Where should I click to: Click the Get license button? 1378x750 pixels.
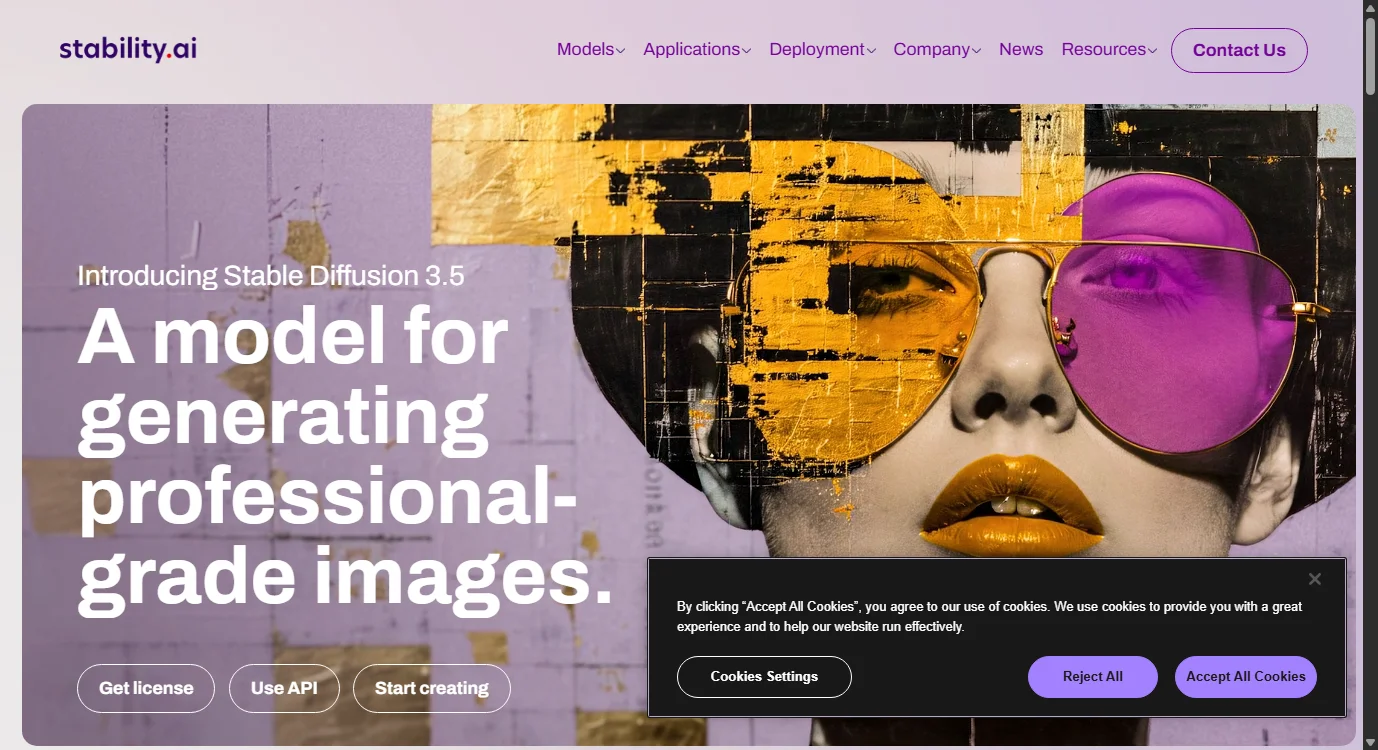point(146,688)
